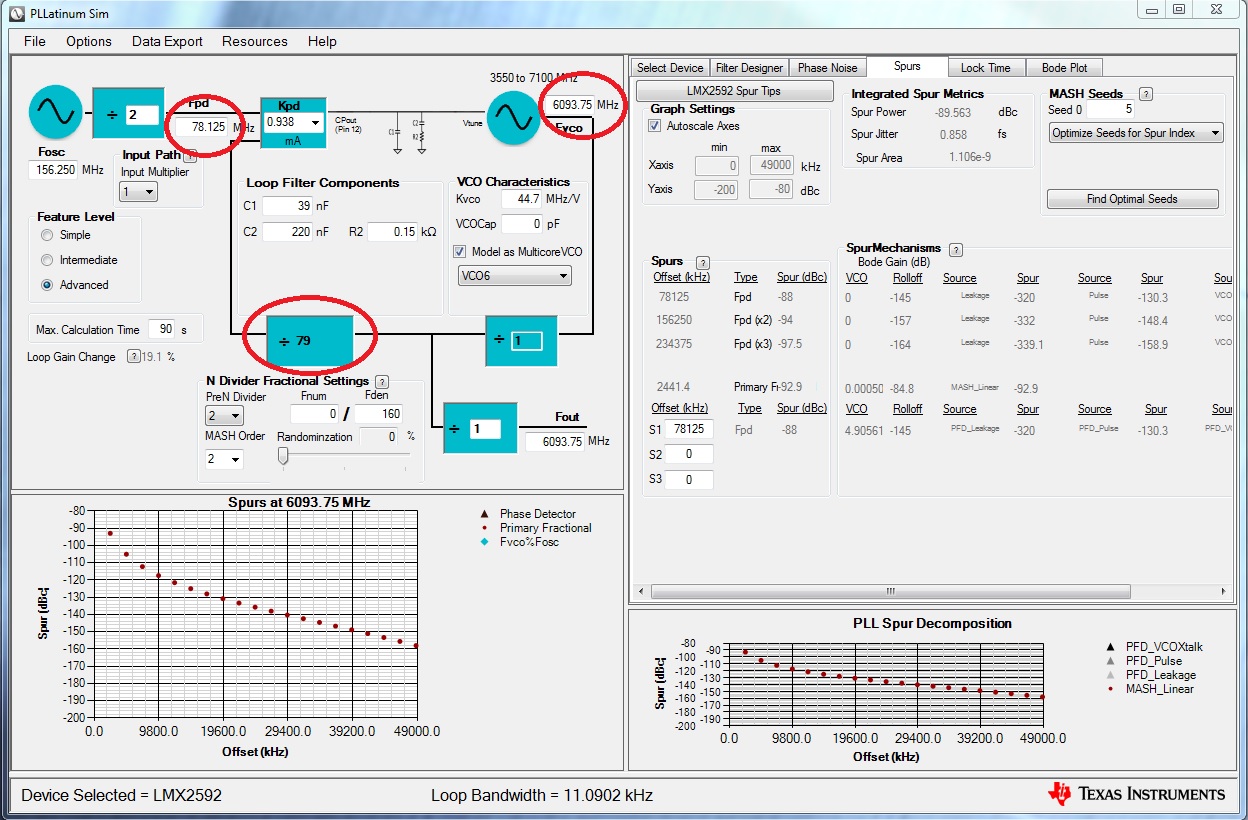
Task: Open help icon next to Input Path
Action: coord(191,155)
